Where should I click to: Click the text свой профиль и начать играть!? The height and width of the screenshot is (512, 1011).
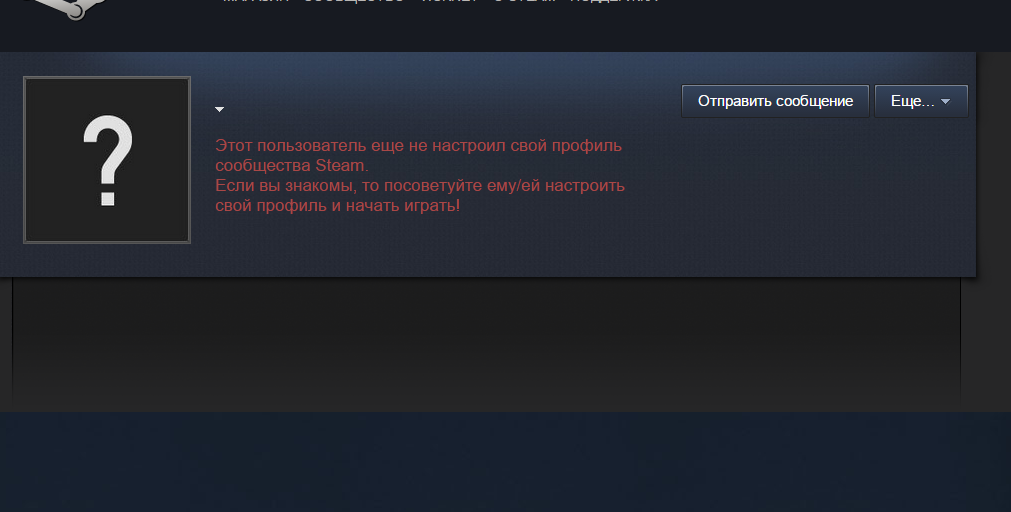[337, 206]
